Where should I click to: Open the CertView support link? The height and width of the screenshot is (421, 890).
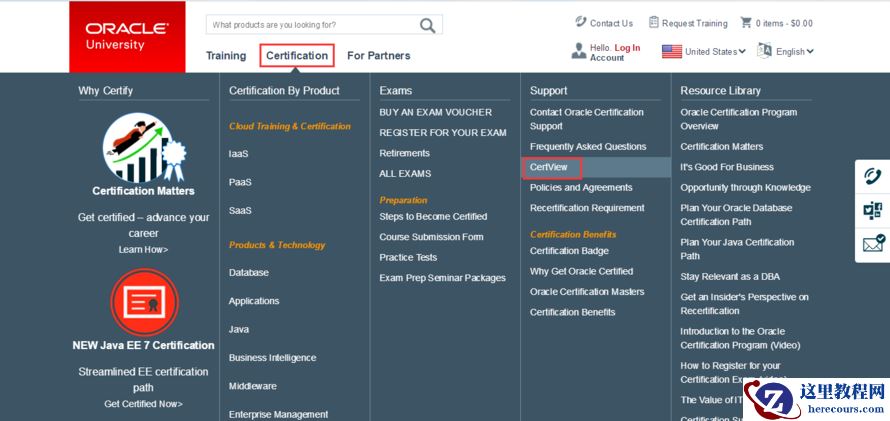pos(549,167)
